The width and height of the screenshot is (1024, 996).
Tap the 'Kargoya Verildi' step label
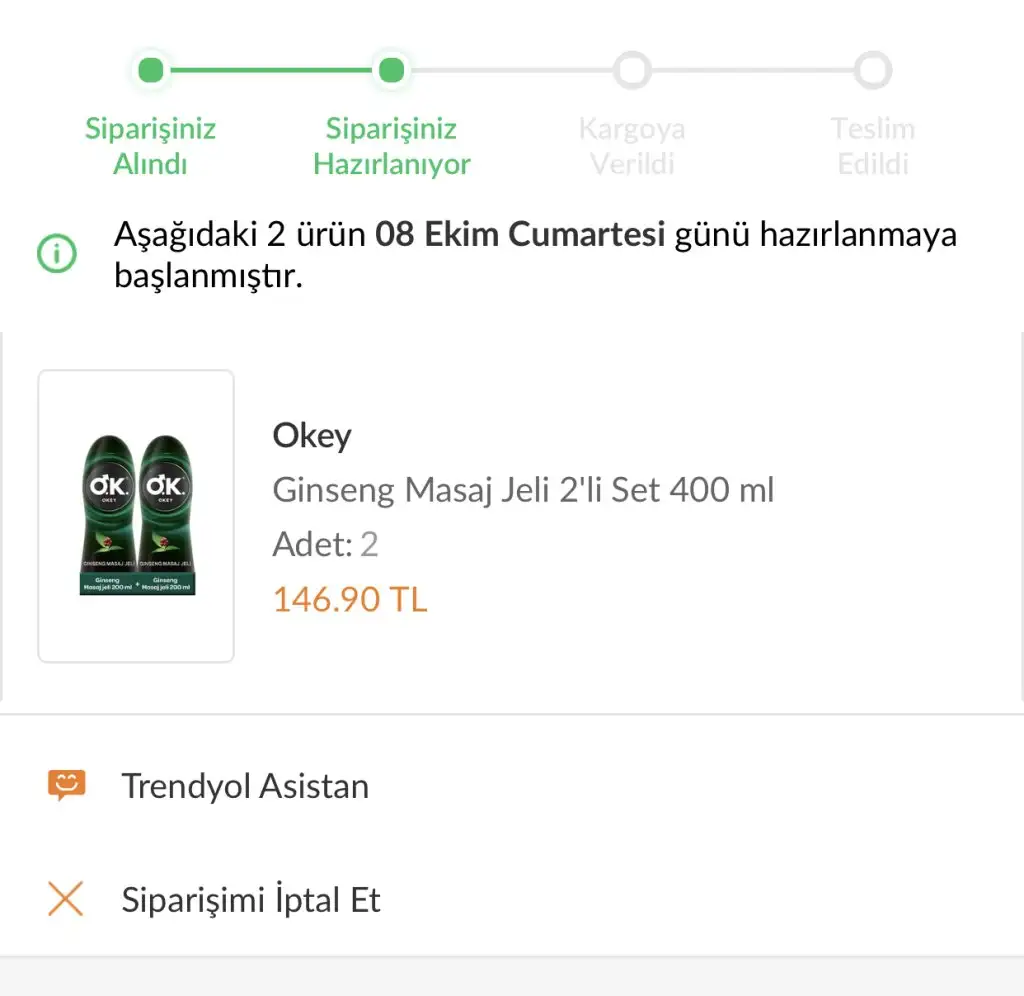tap(632, 146)
